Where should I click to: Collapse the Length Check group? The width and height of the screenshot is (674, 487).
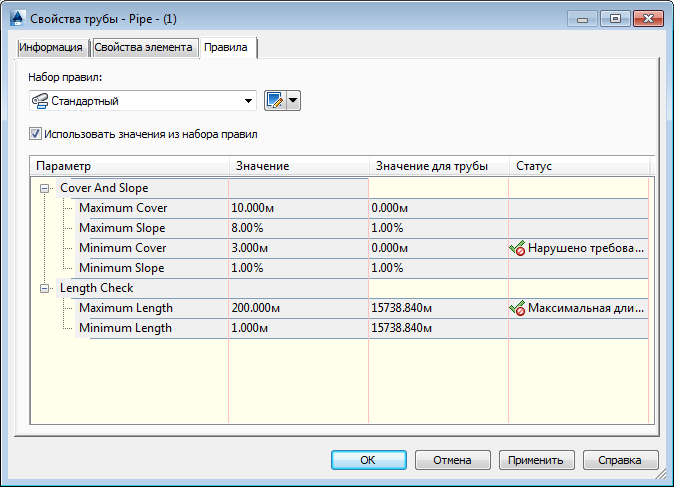(44, 288)
